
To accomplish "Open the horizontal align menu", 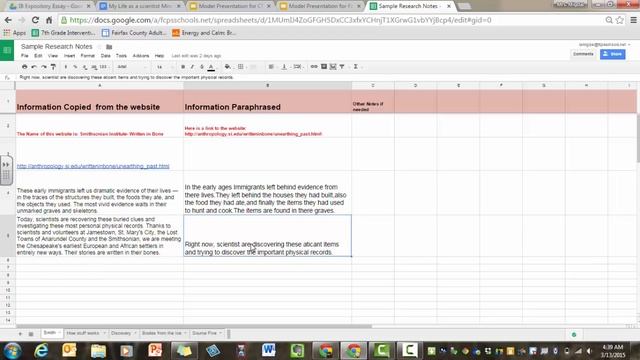I will [271, 67].
